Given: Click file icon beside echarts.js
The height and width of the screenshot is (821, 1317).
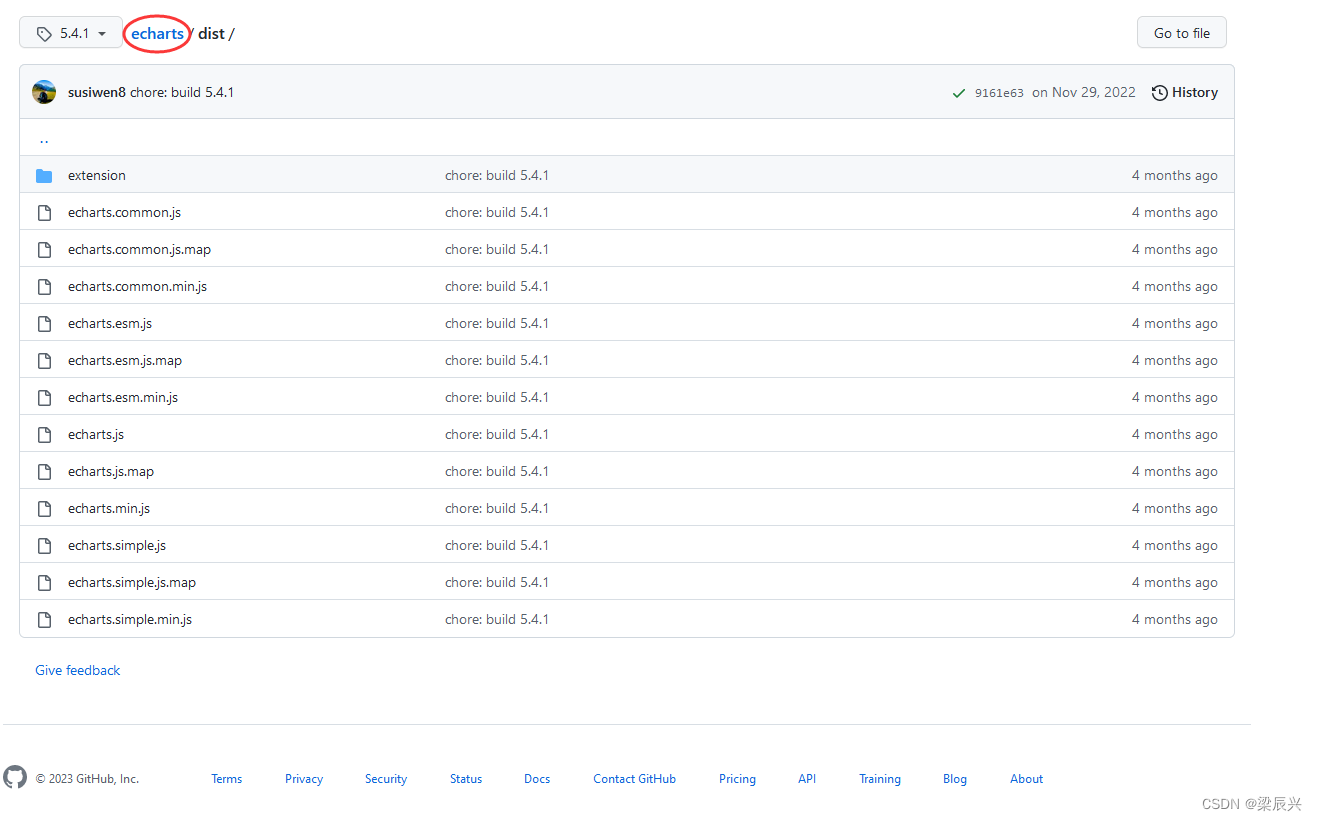Looking at the screenshot, I should pos(44,434).
